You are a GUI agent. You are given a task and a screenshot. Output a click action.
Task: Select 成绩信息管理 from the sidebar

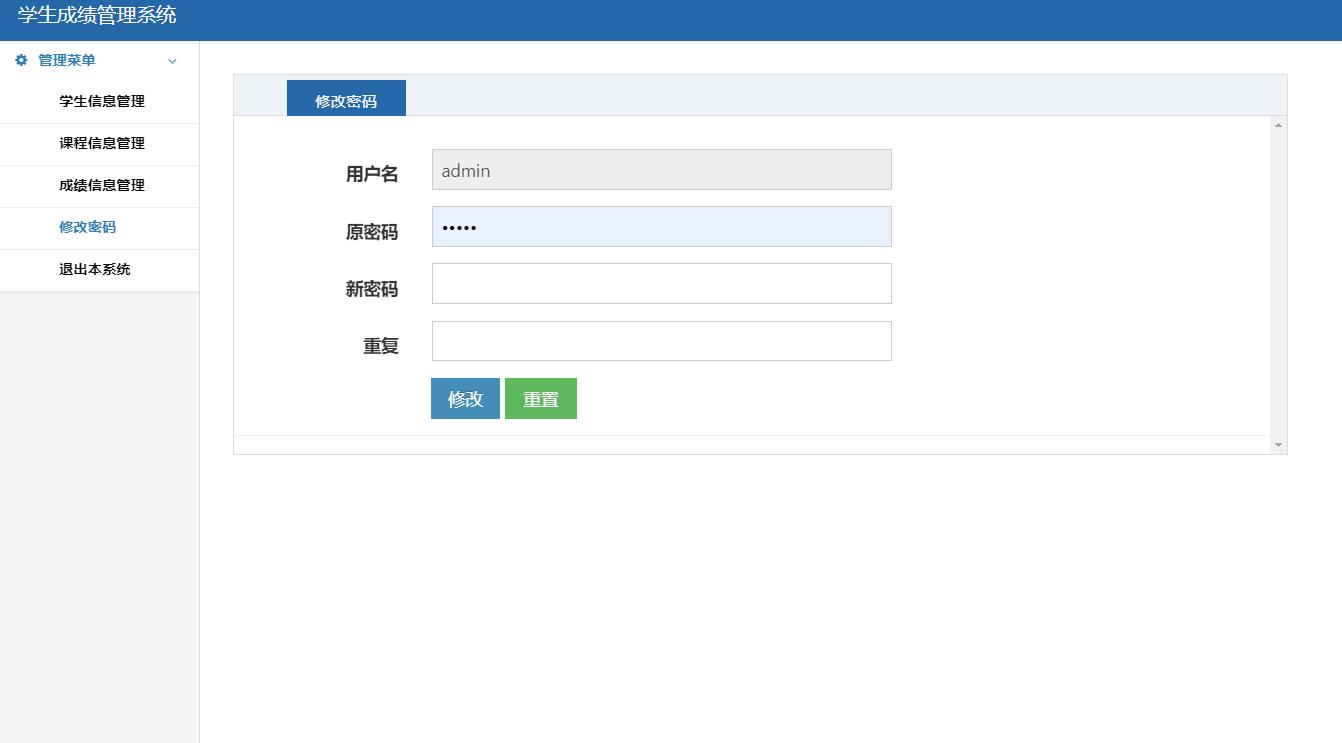(102, 185)
